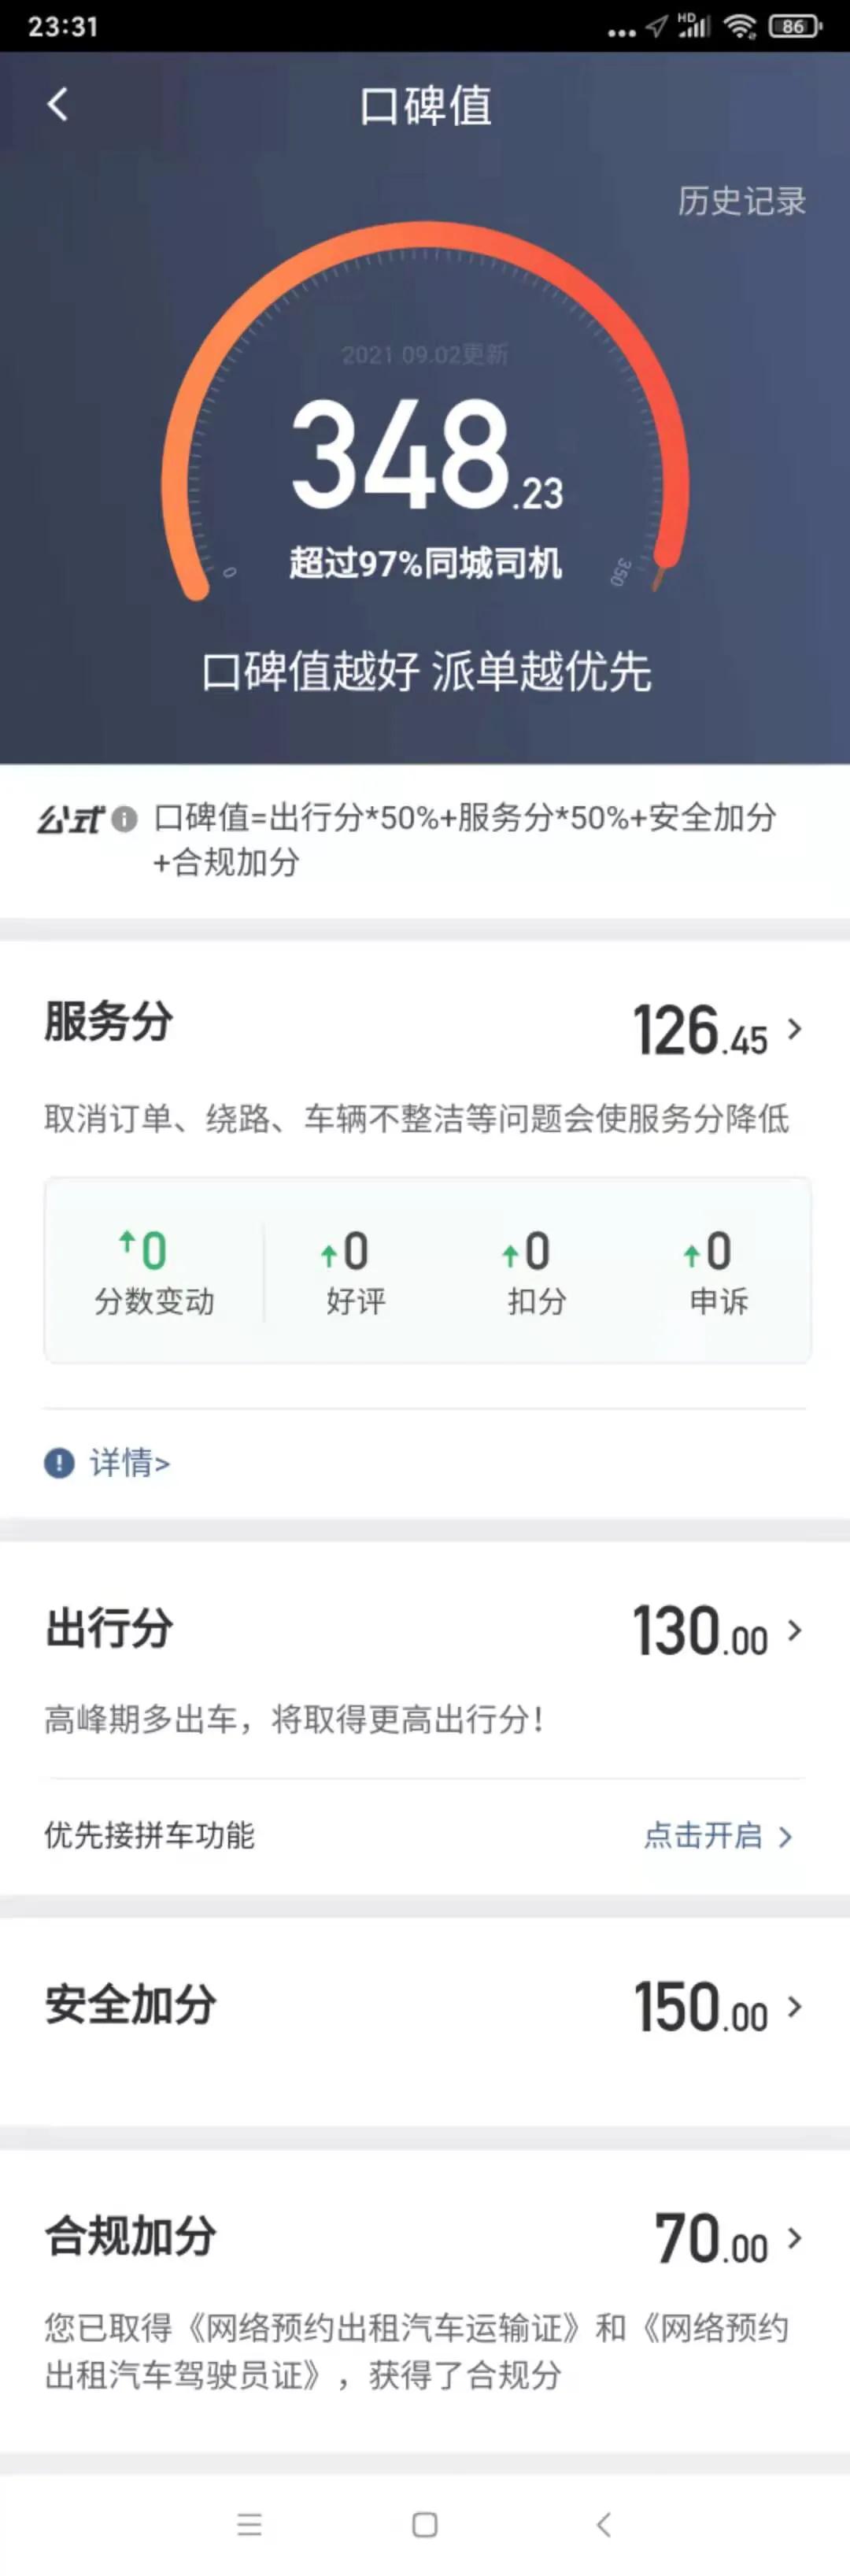Expand 出行分 details via its chevron
The width and height of the screenshot is (850, 2576).
795,1633
